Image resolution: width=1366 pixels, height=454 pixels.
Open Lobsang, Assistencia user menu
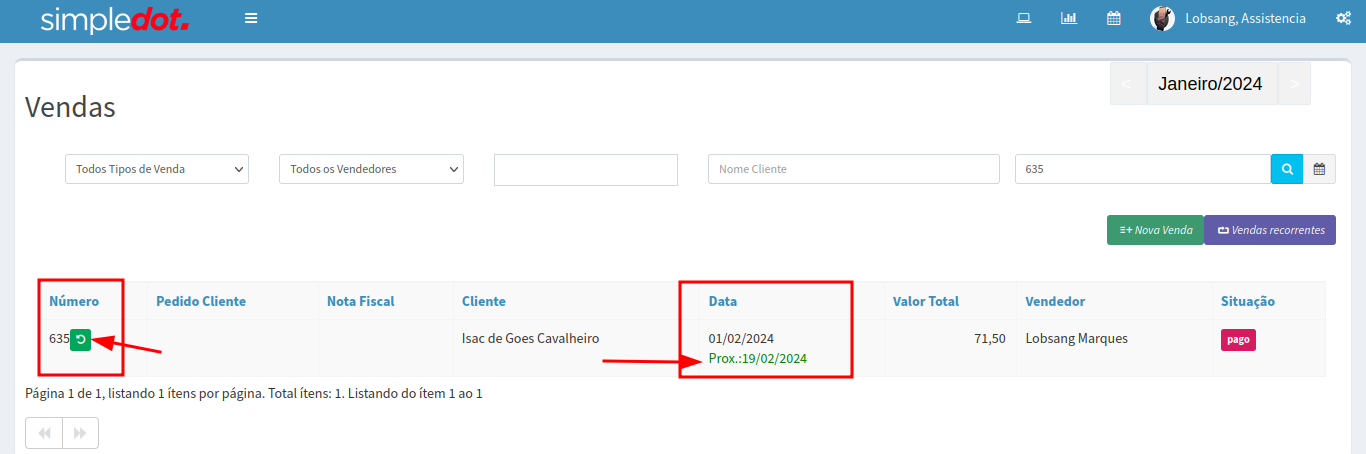(x=1245, y=18)
